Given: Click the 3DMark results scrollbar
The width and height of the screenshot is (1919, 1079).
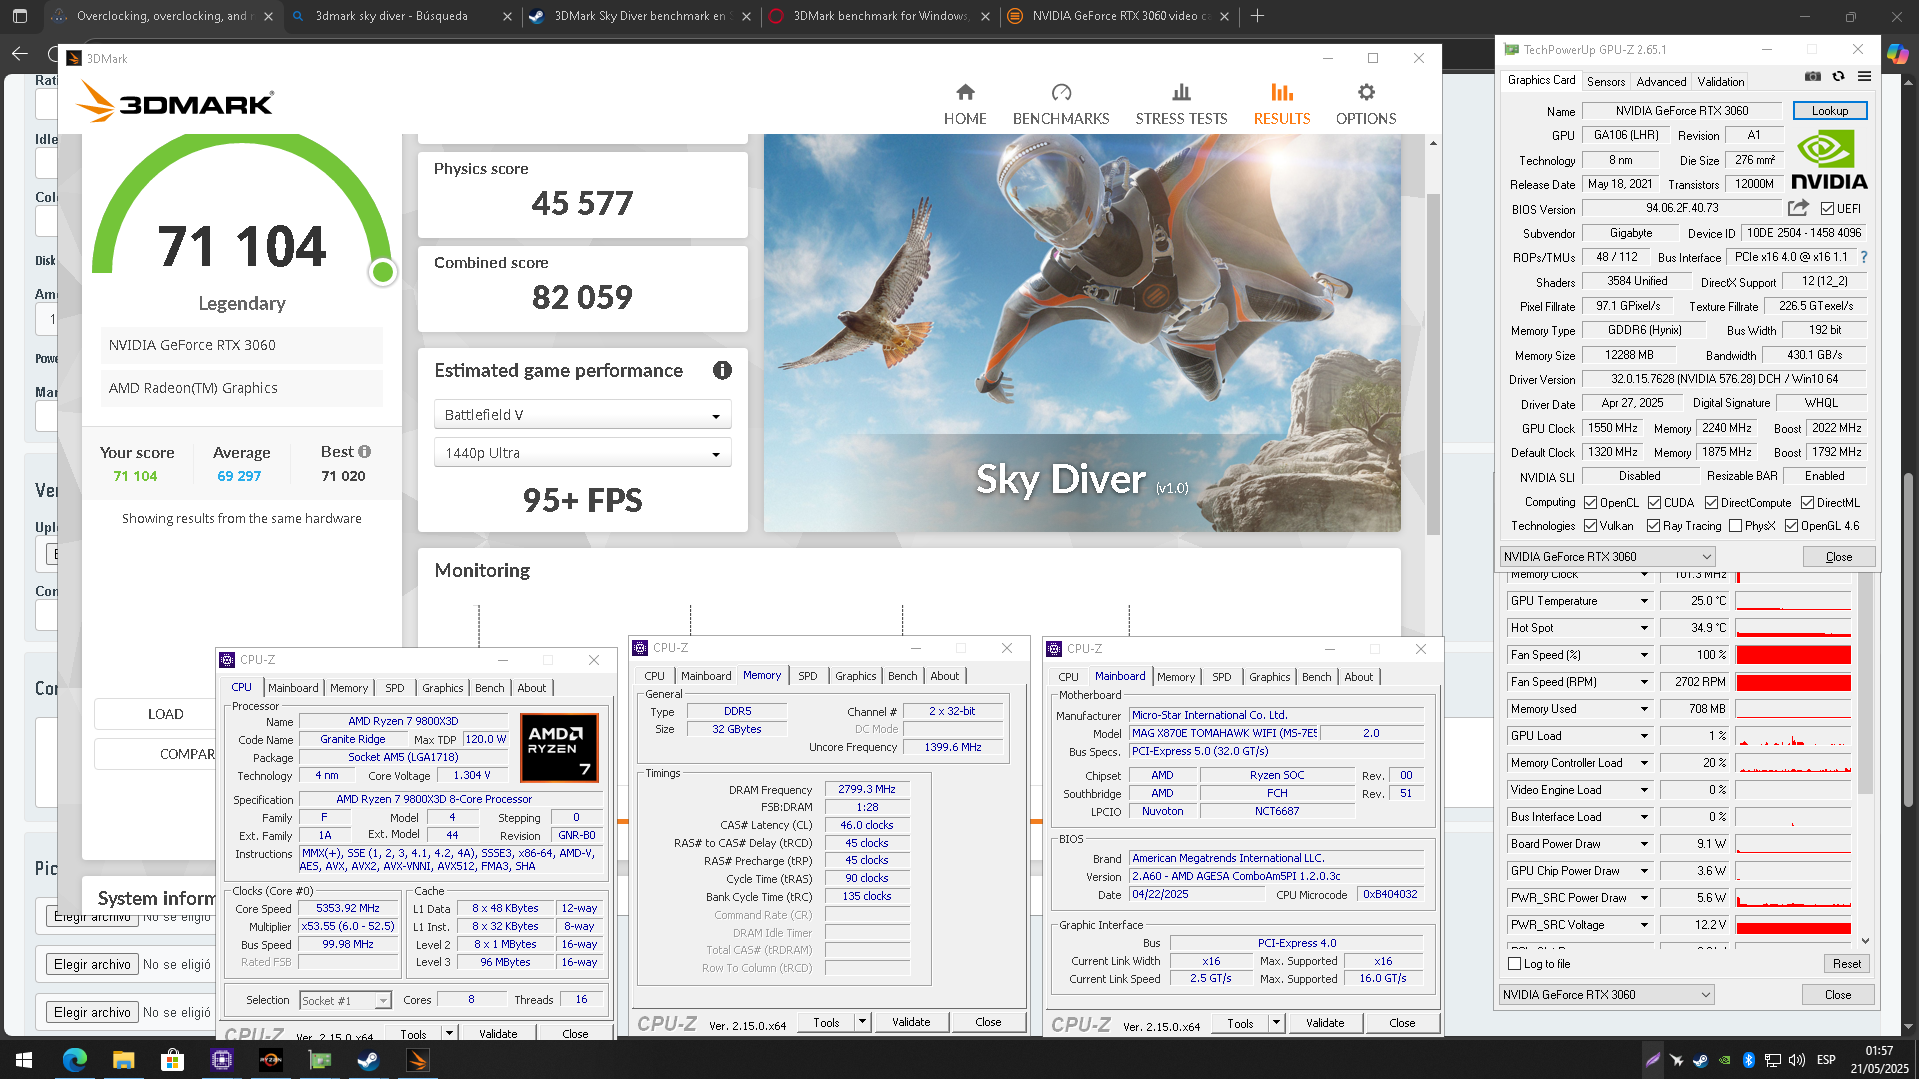Looking at the screenshot, I should click(1433, 364).
